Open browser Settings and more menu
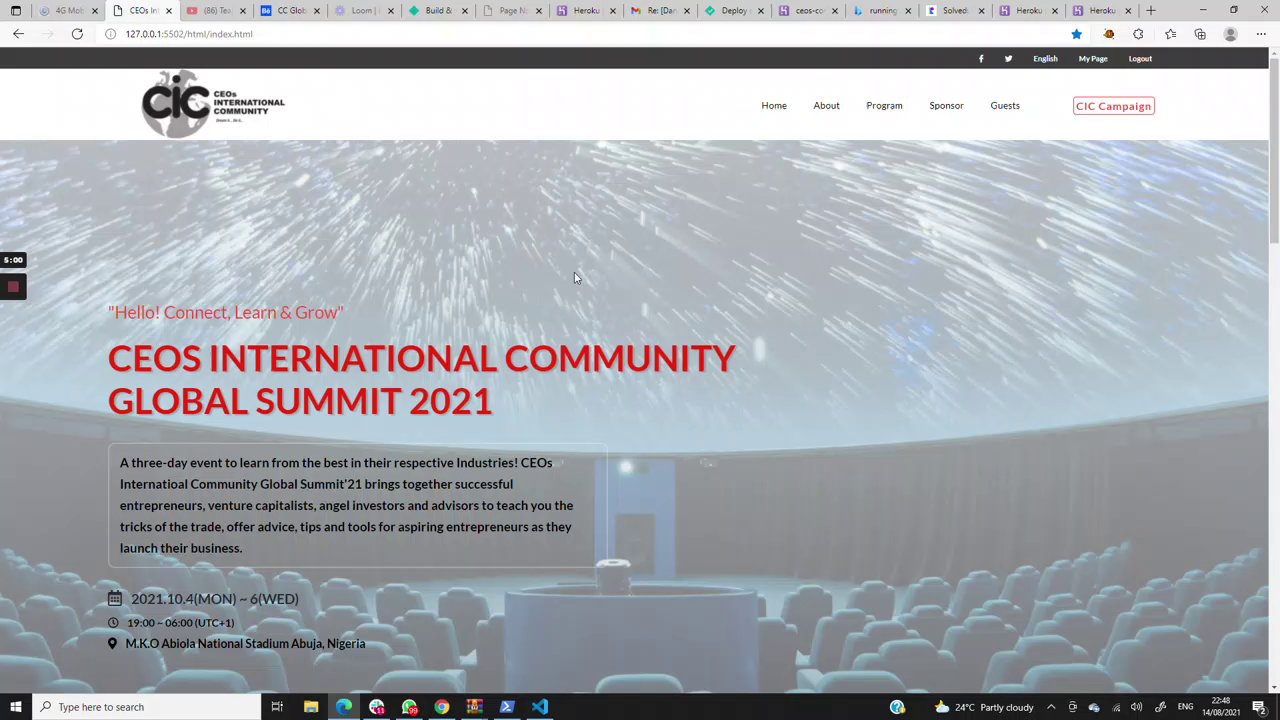This screenshot has width=1280, height=720. 1260,34
